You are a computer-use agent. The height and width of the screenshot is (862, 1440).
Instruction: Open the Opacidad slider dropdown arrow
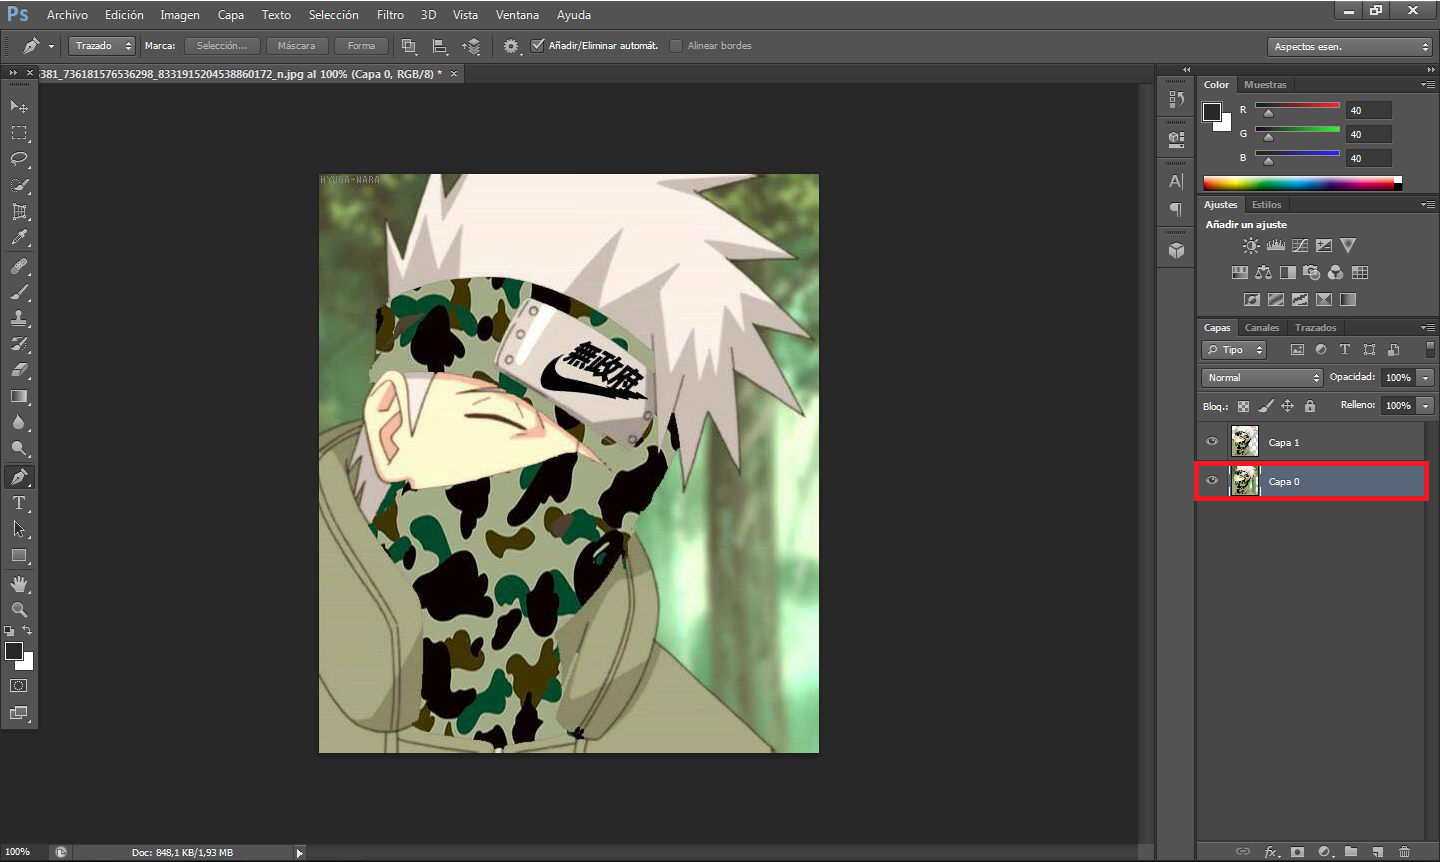point(1425,378)
